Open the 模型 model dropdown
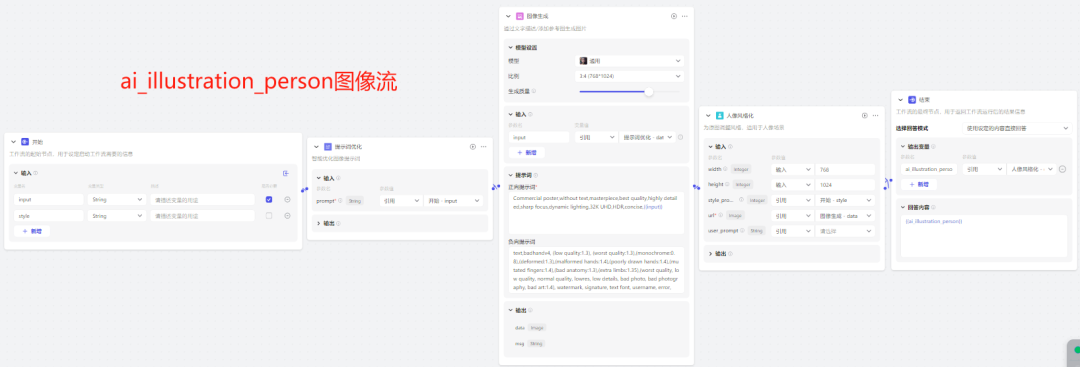 pos(630,61)
